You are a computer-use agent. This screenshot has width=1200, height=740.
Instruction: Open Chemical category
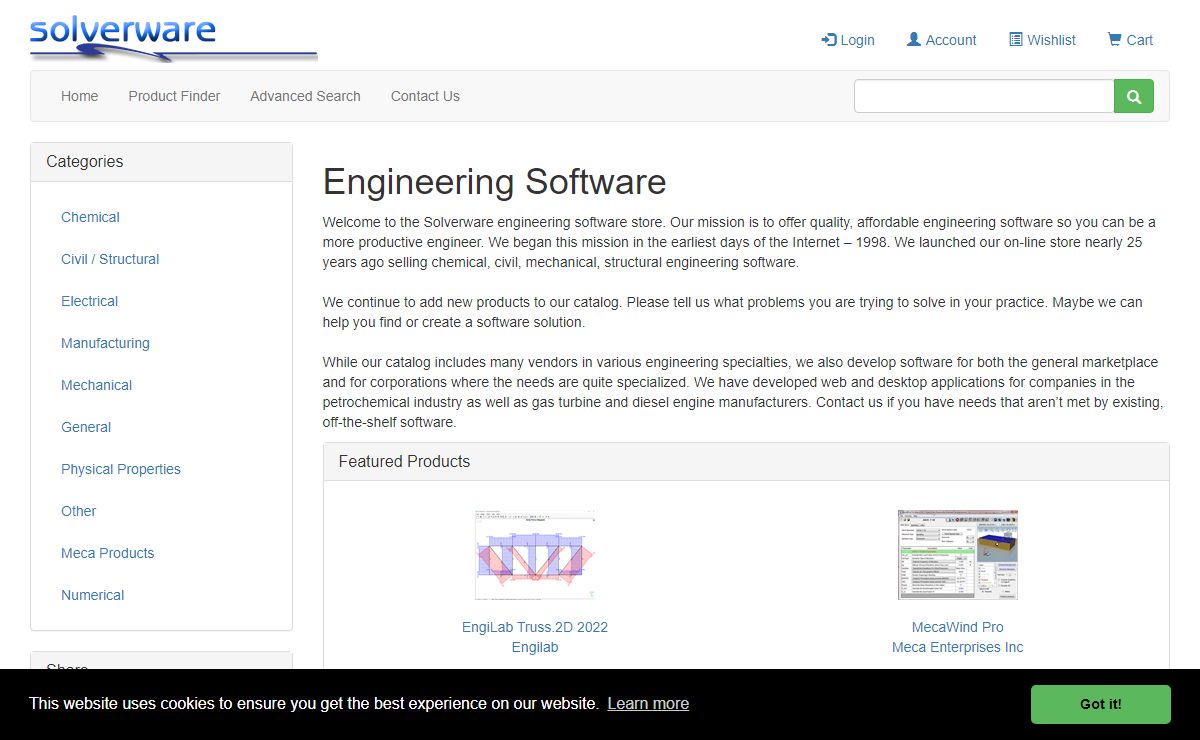tap(90, 217)
